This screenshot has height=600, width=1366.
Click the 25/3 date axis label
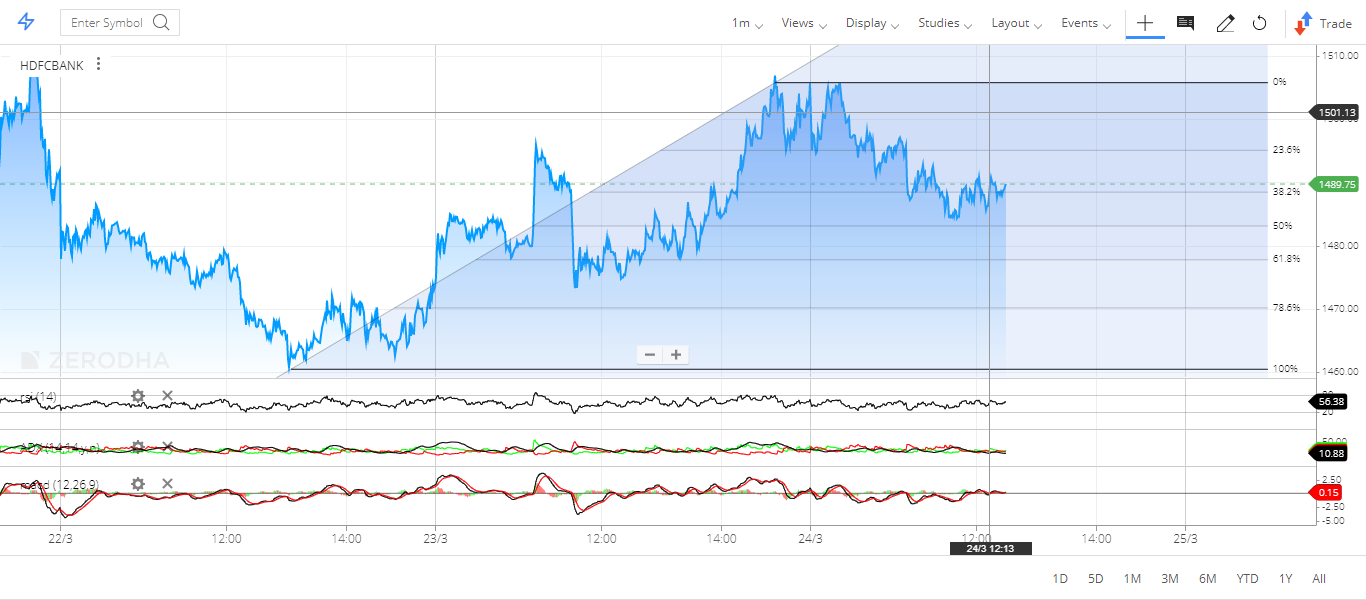point(1185,539)
